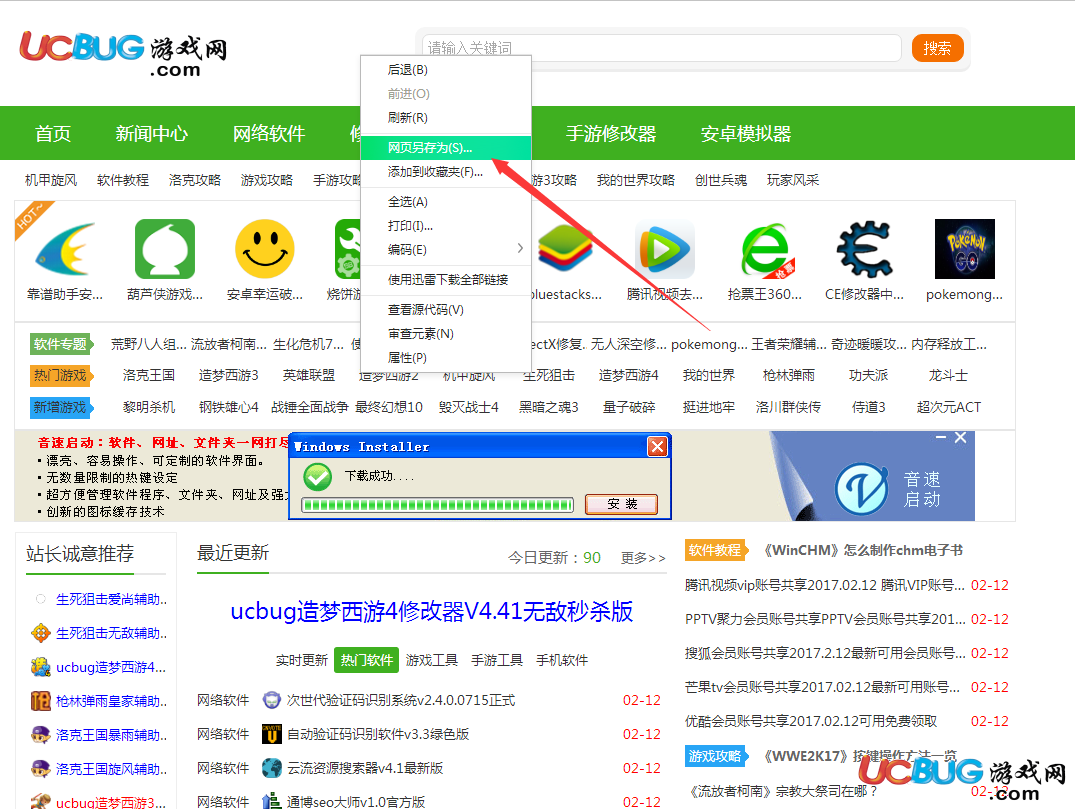Open ucbug造梦西游4修改器V4.41 headline link
The image size is (1075, 809).
[432, 612]
